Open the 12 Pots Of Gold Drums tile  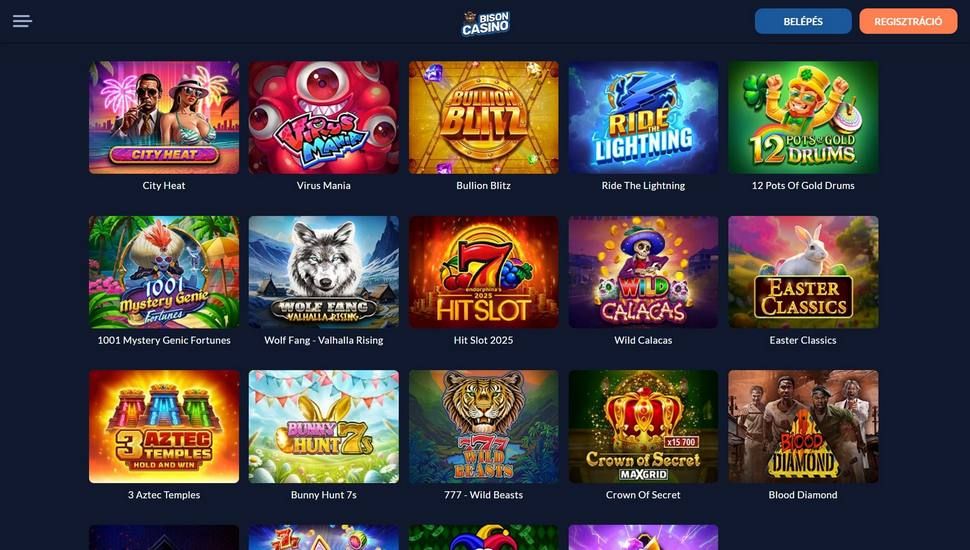tap(803, 117)
